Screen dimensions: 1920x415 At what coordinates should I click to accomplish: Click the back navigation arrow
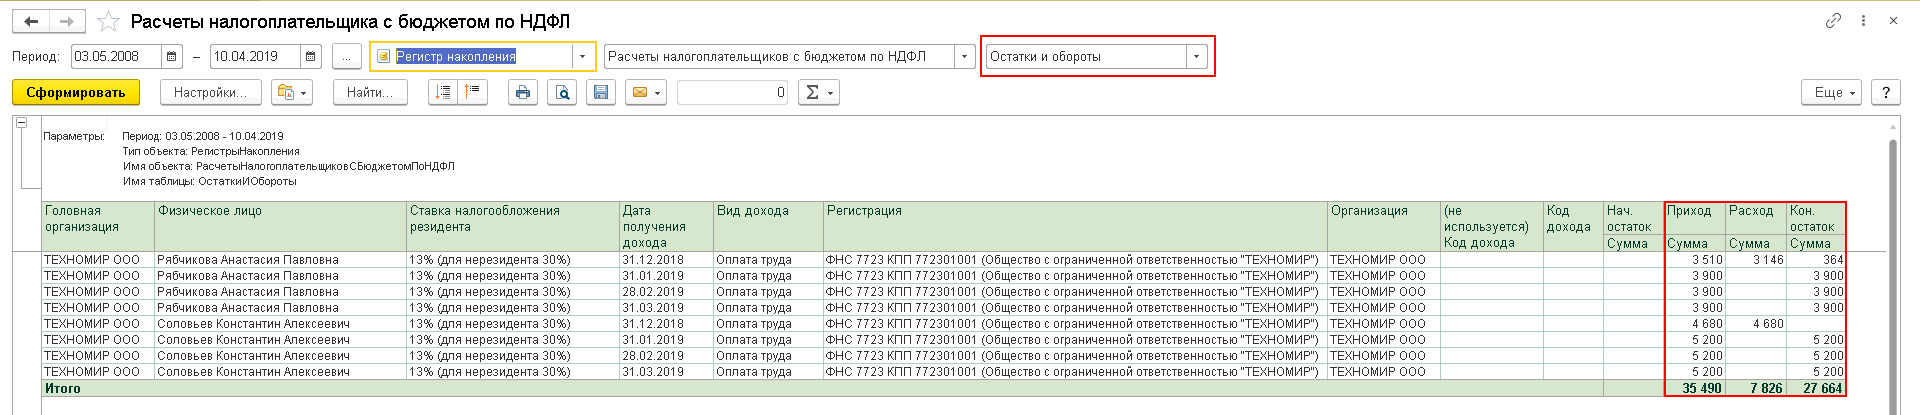tap(31, 21)
